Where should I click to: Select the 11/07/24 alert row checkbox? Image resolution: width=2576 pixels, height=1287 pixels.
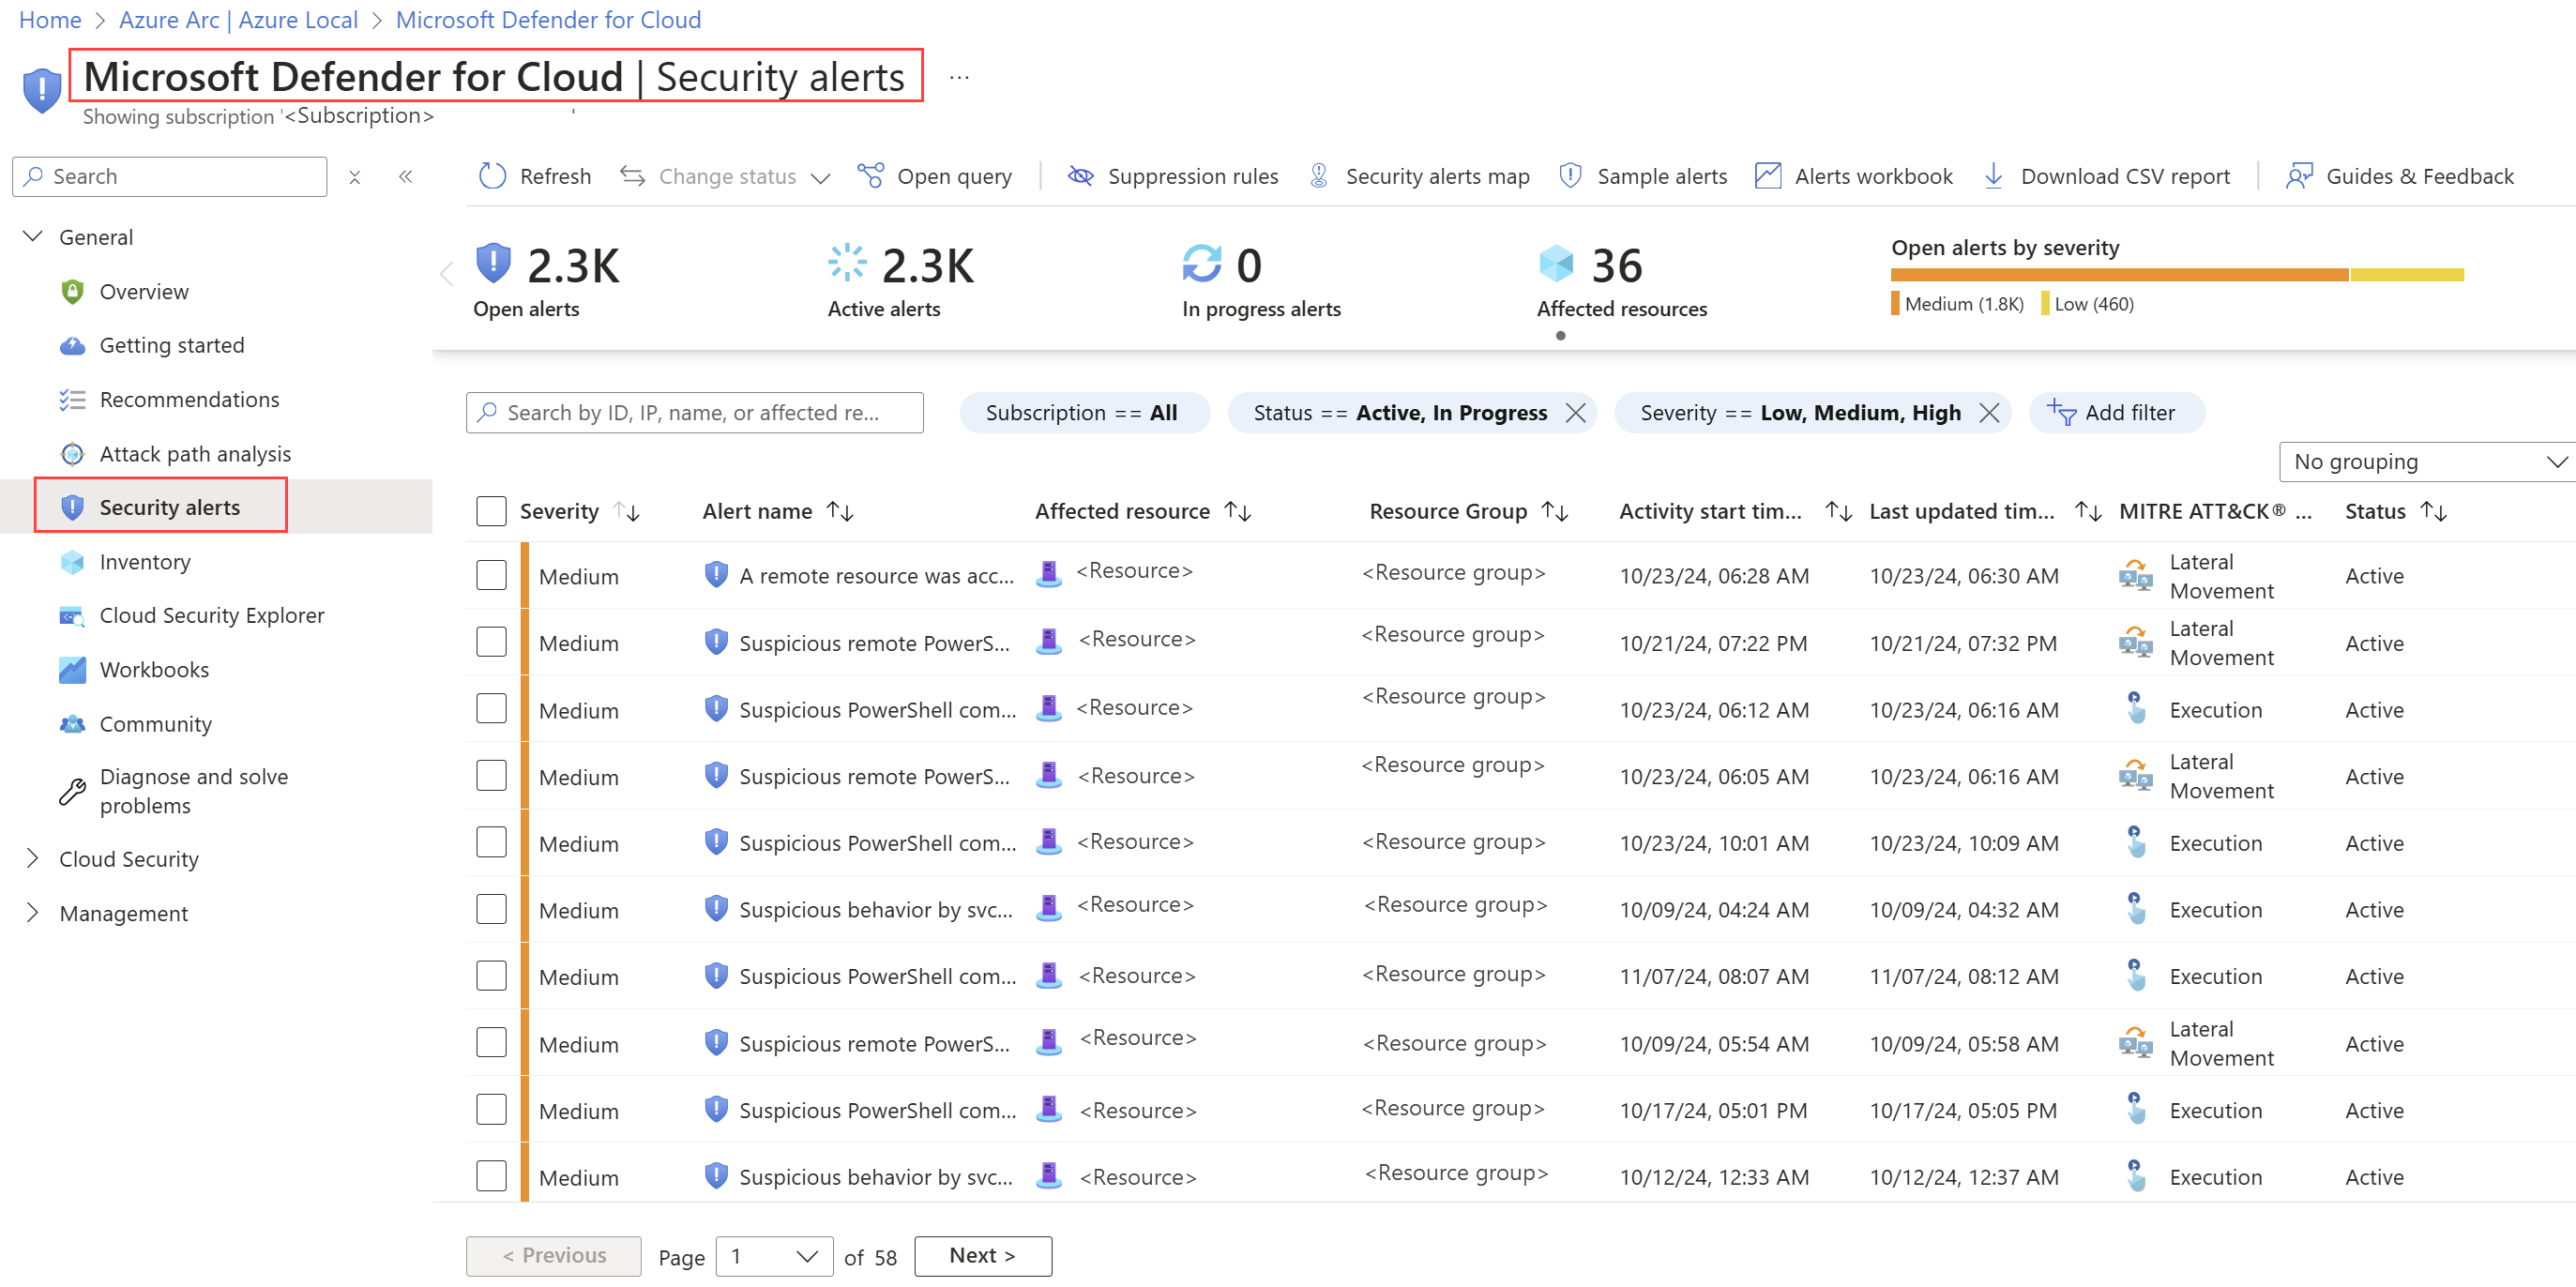point(491,976)
